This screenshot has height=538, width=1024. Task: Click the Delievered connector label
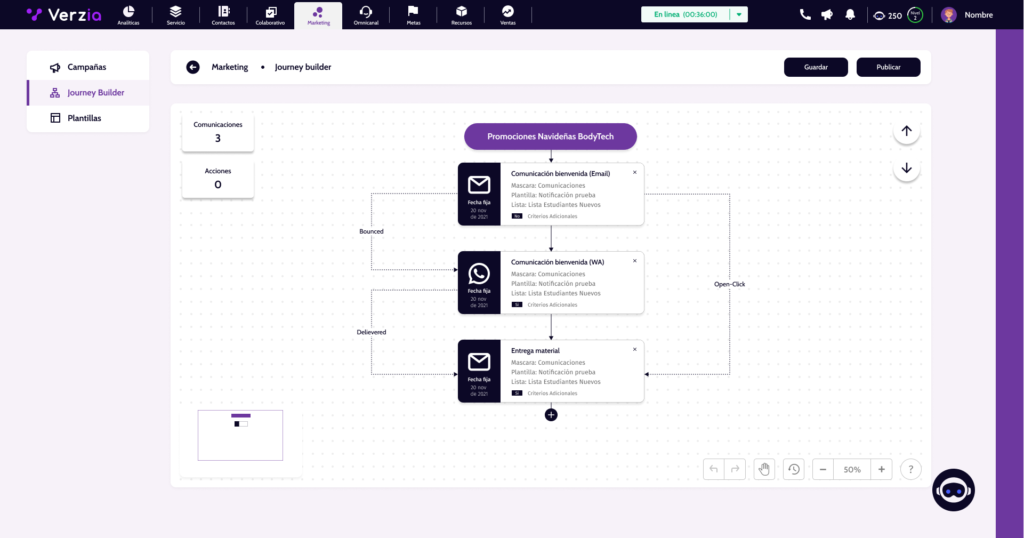point(371,332)
